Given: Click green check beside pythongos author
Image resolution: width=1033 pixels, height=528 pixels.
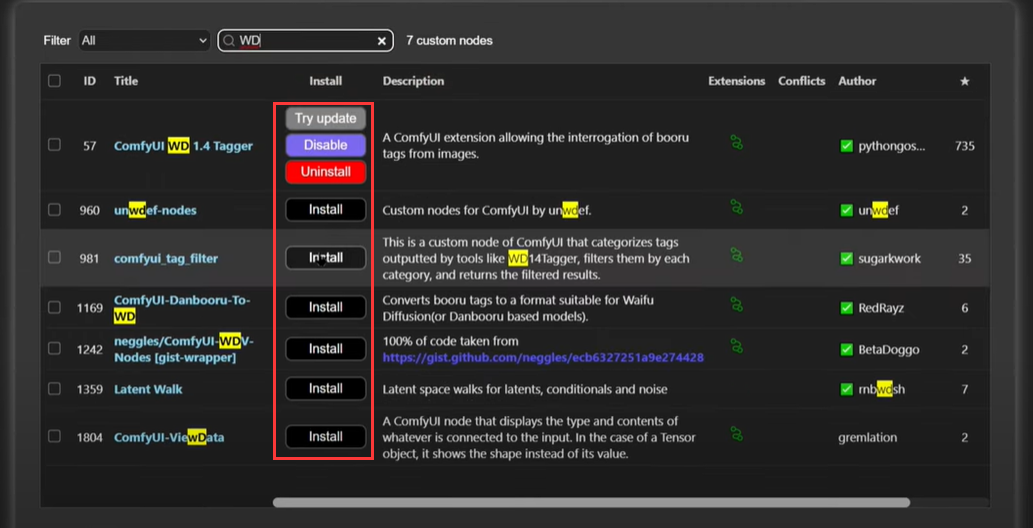Looking at the screenshot, I should point(847,146).
